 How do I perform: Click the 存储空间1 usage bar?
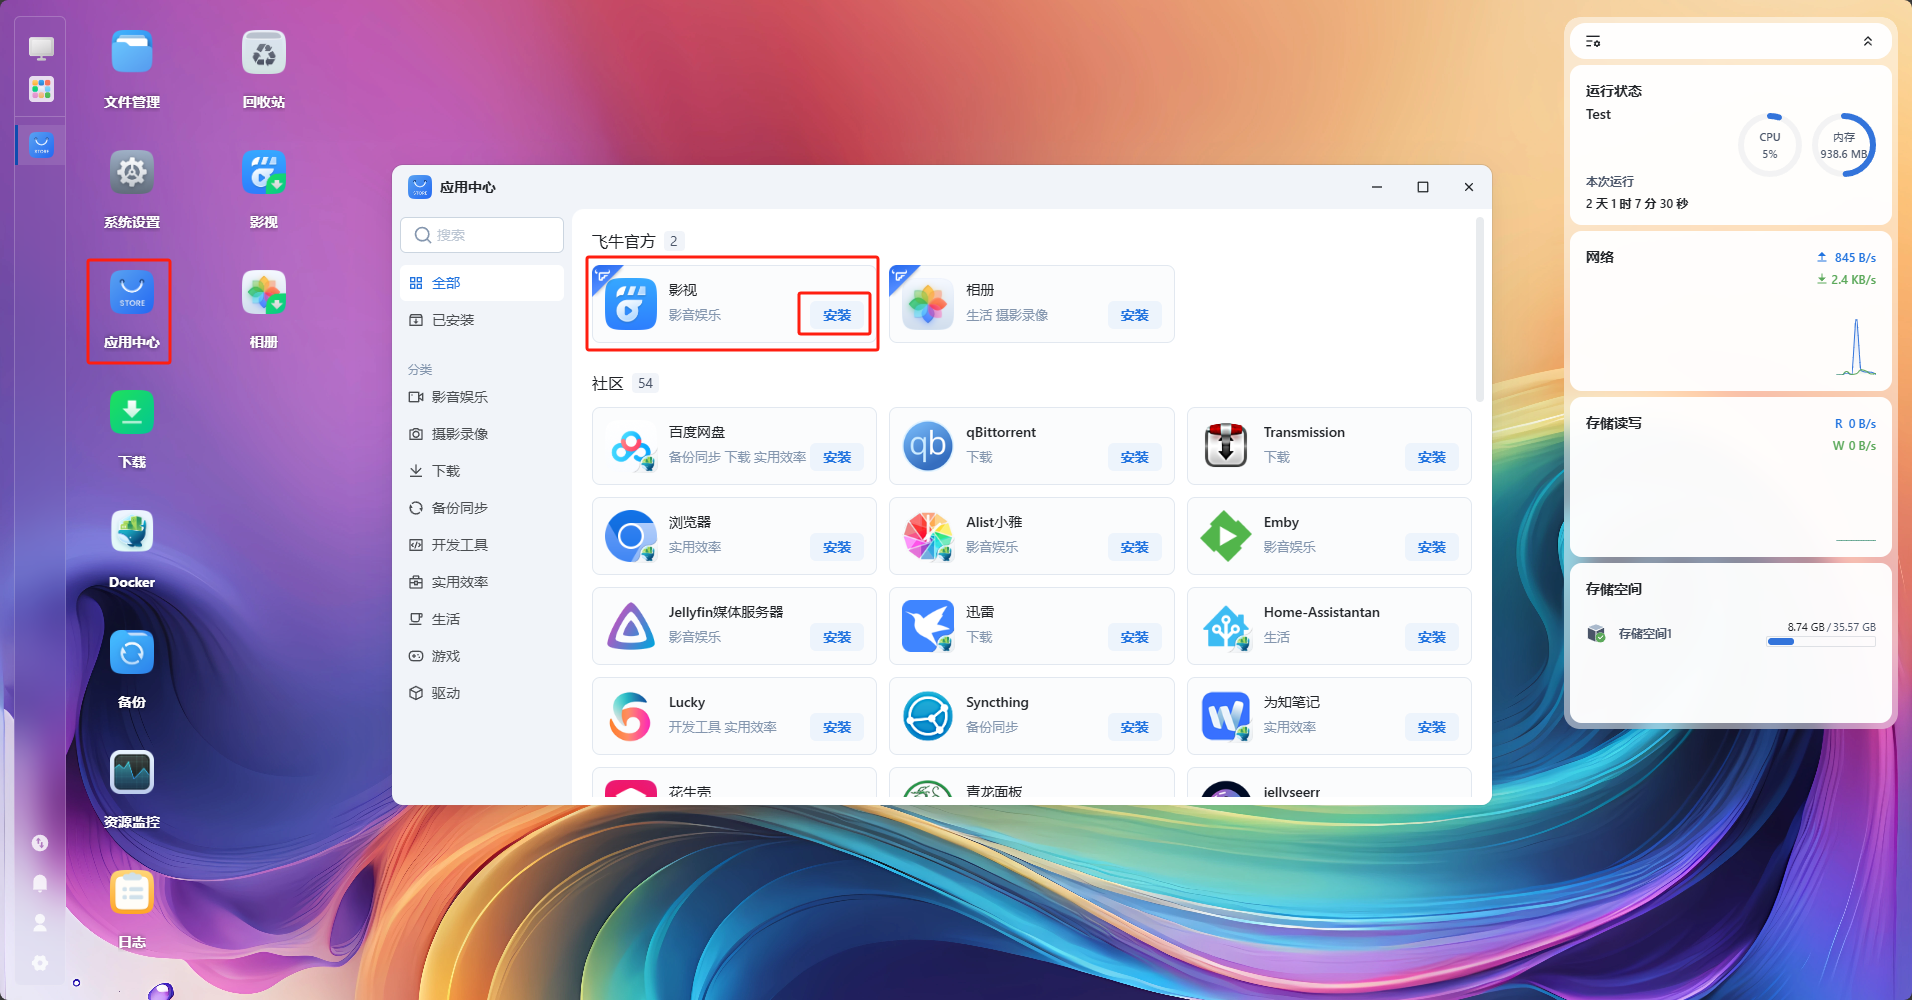[x=1821, y=642]
